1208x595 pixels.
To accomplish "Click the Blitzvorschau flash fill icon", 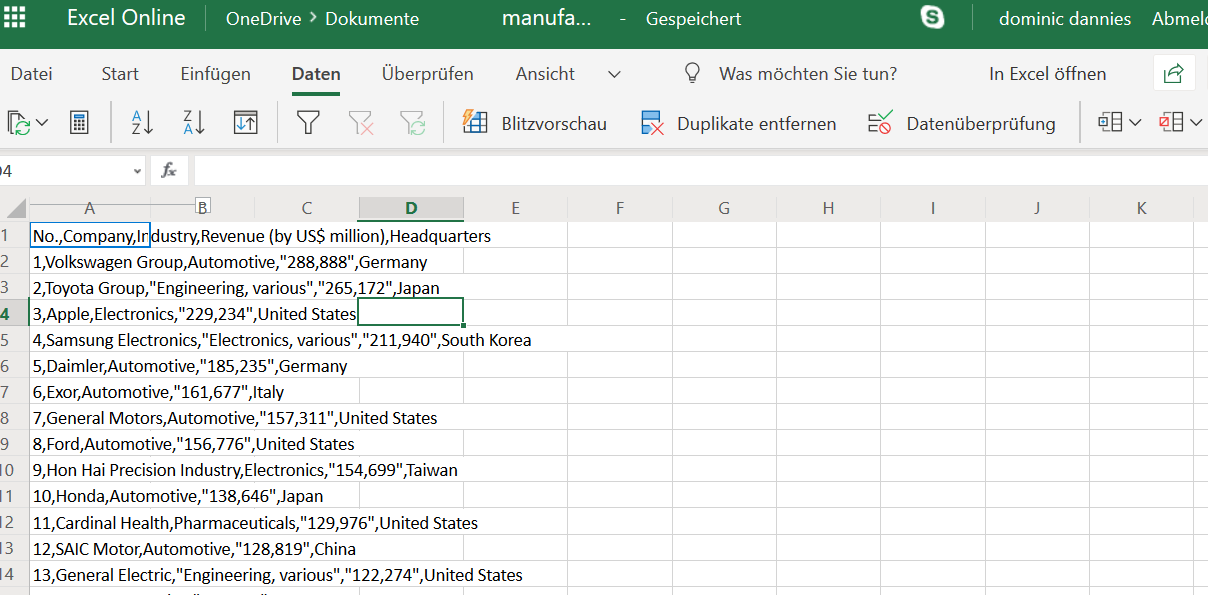I will (x=474, y=122).
